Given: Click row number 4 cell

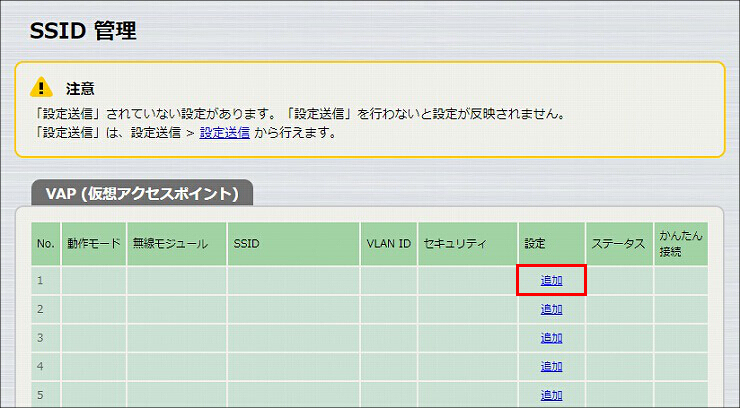Looking at the screenshot, I should click(x=46, y=366).
